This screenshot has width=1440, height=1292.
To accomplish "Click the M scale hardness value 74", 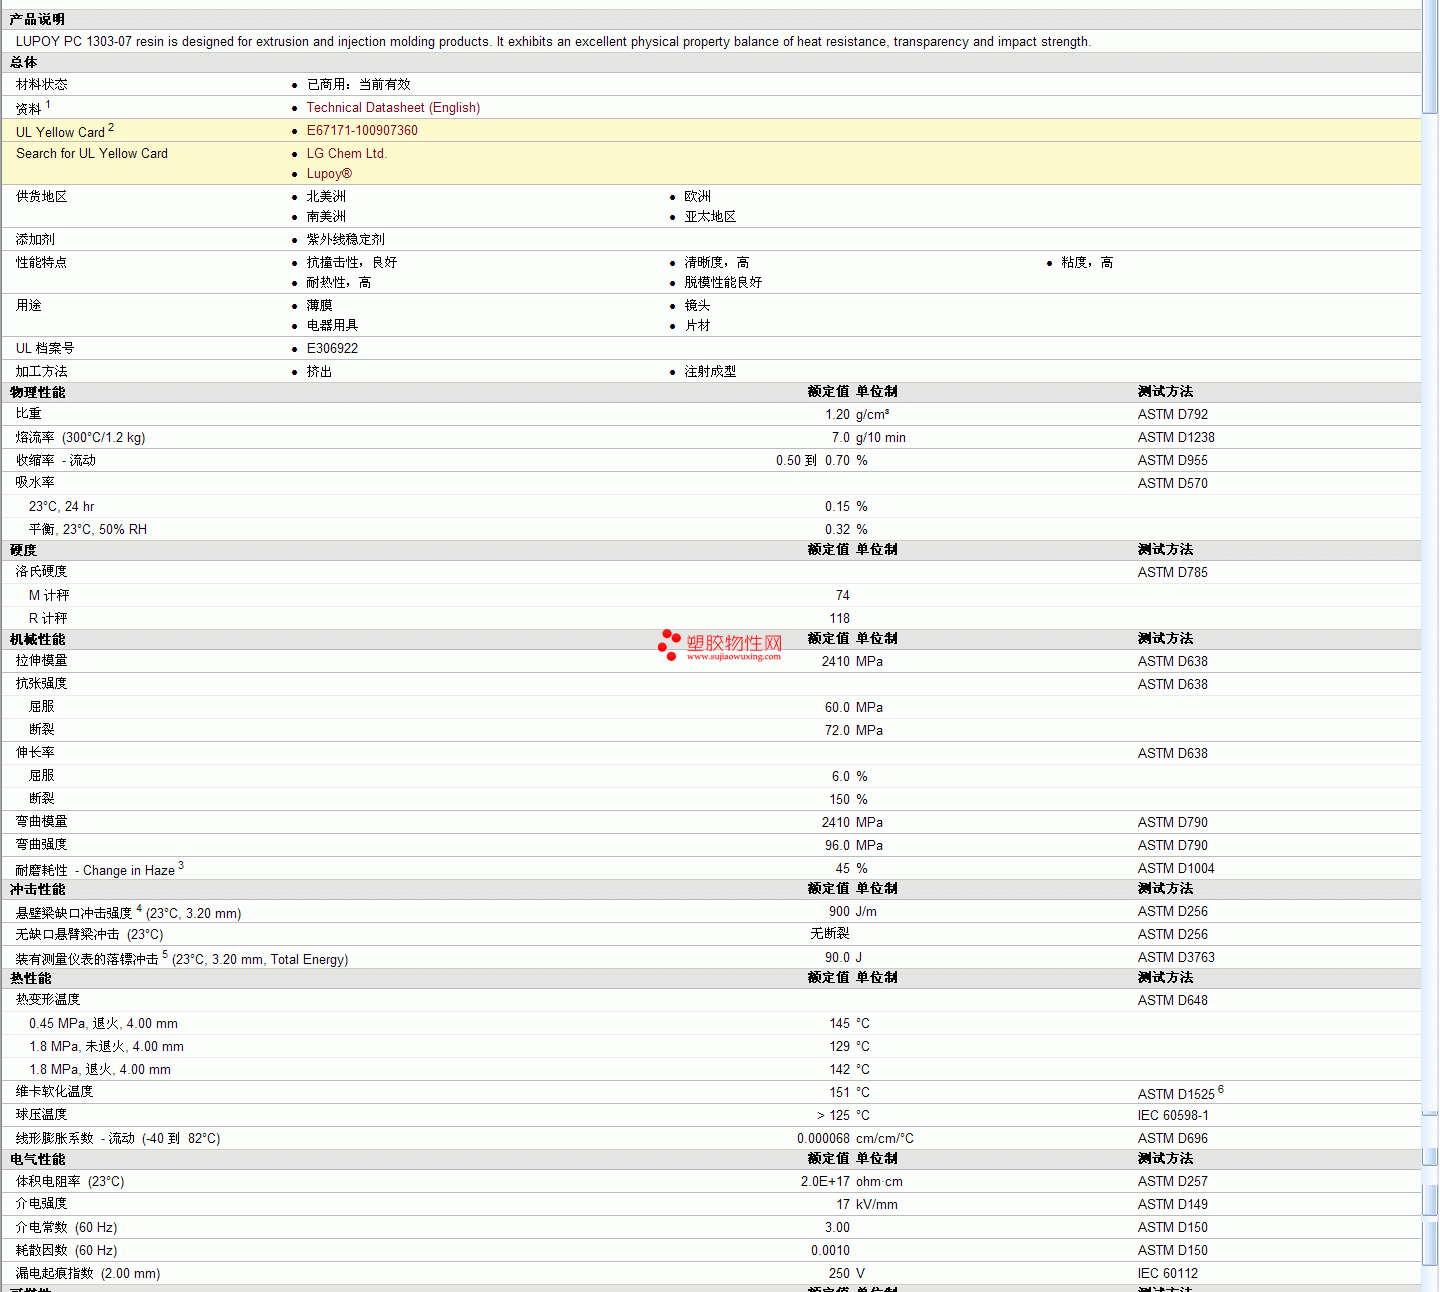I will (842, 595).
